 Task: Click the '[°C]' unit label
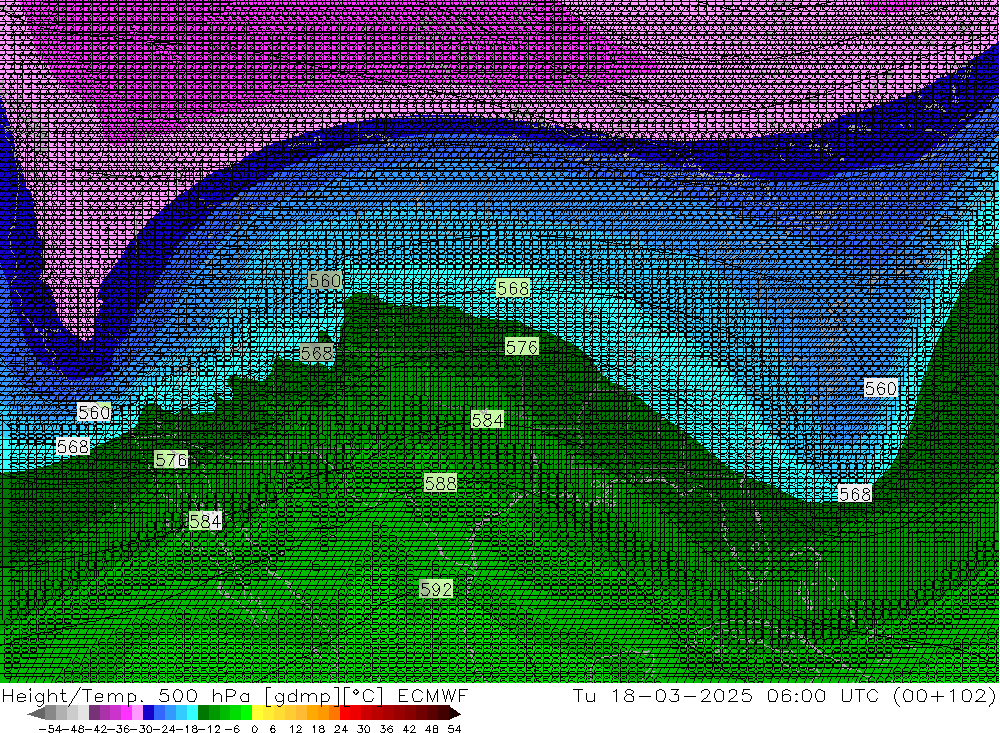(363, 695)
